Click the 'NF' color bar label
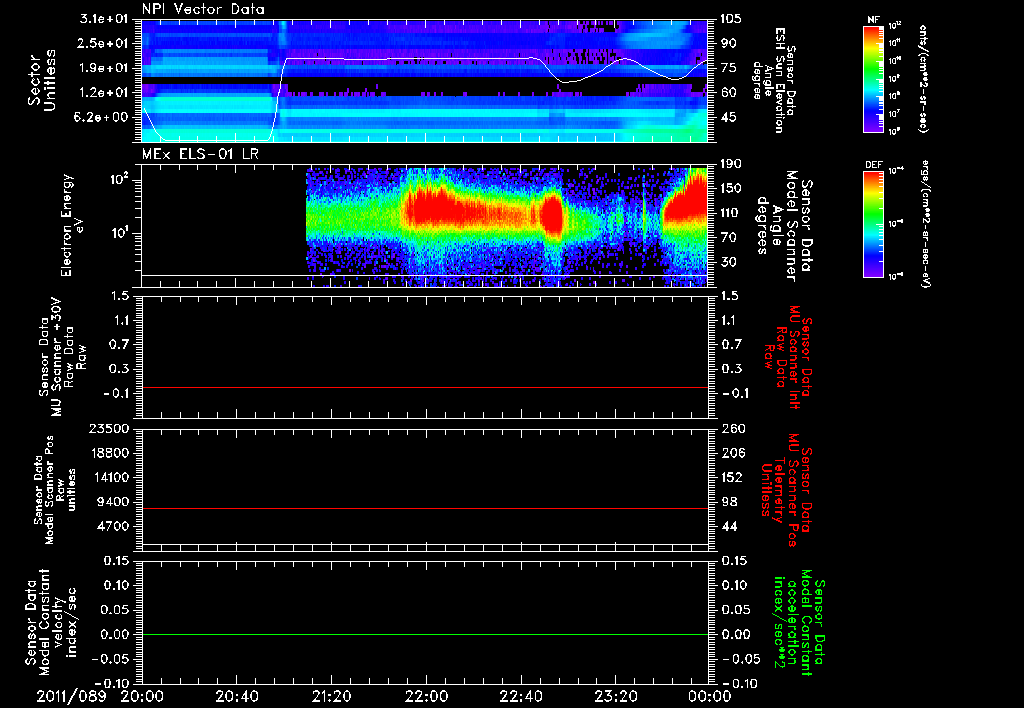The height and width of the screenshot is (708, 1024). pyautogui.click(x=873, y=20)
